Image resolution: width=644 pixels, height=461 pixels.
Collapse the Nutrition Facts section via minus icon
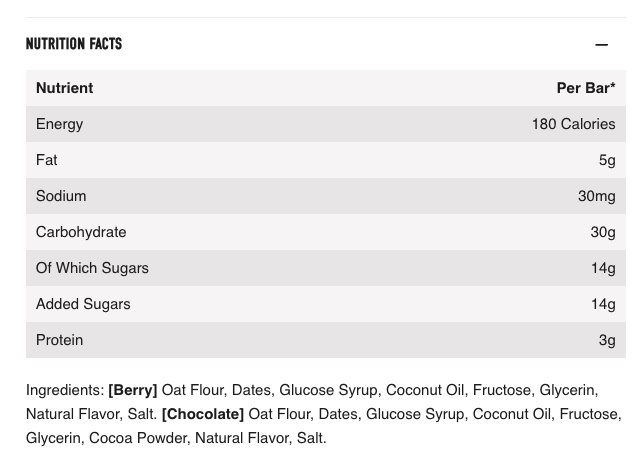pyautogui.click(x=601, y=45)
